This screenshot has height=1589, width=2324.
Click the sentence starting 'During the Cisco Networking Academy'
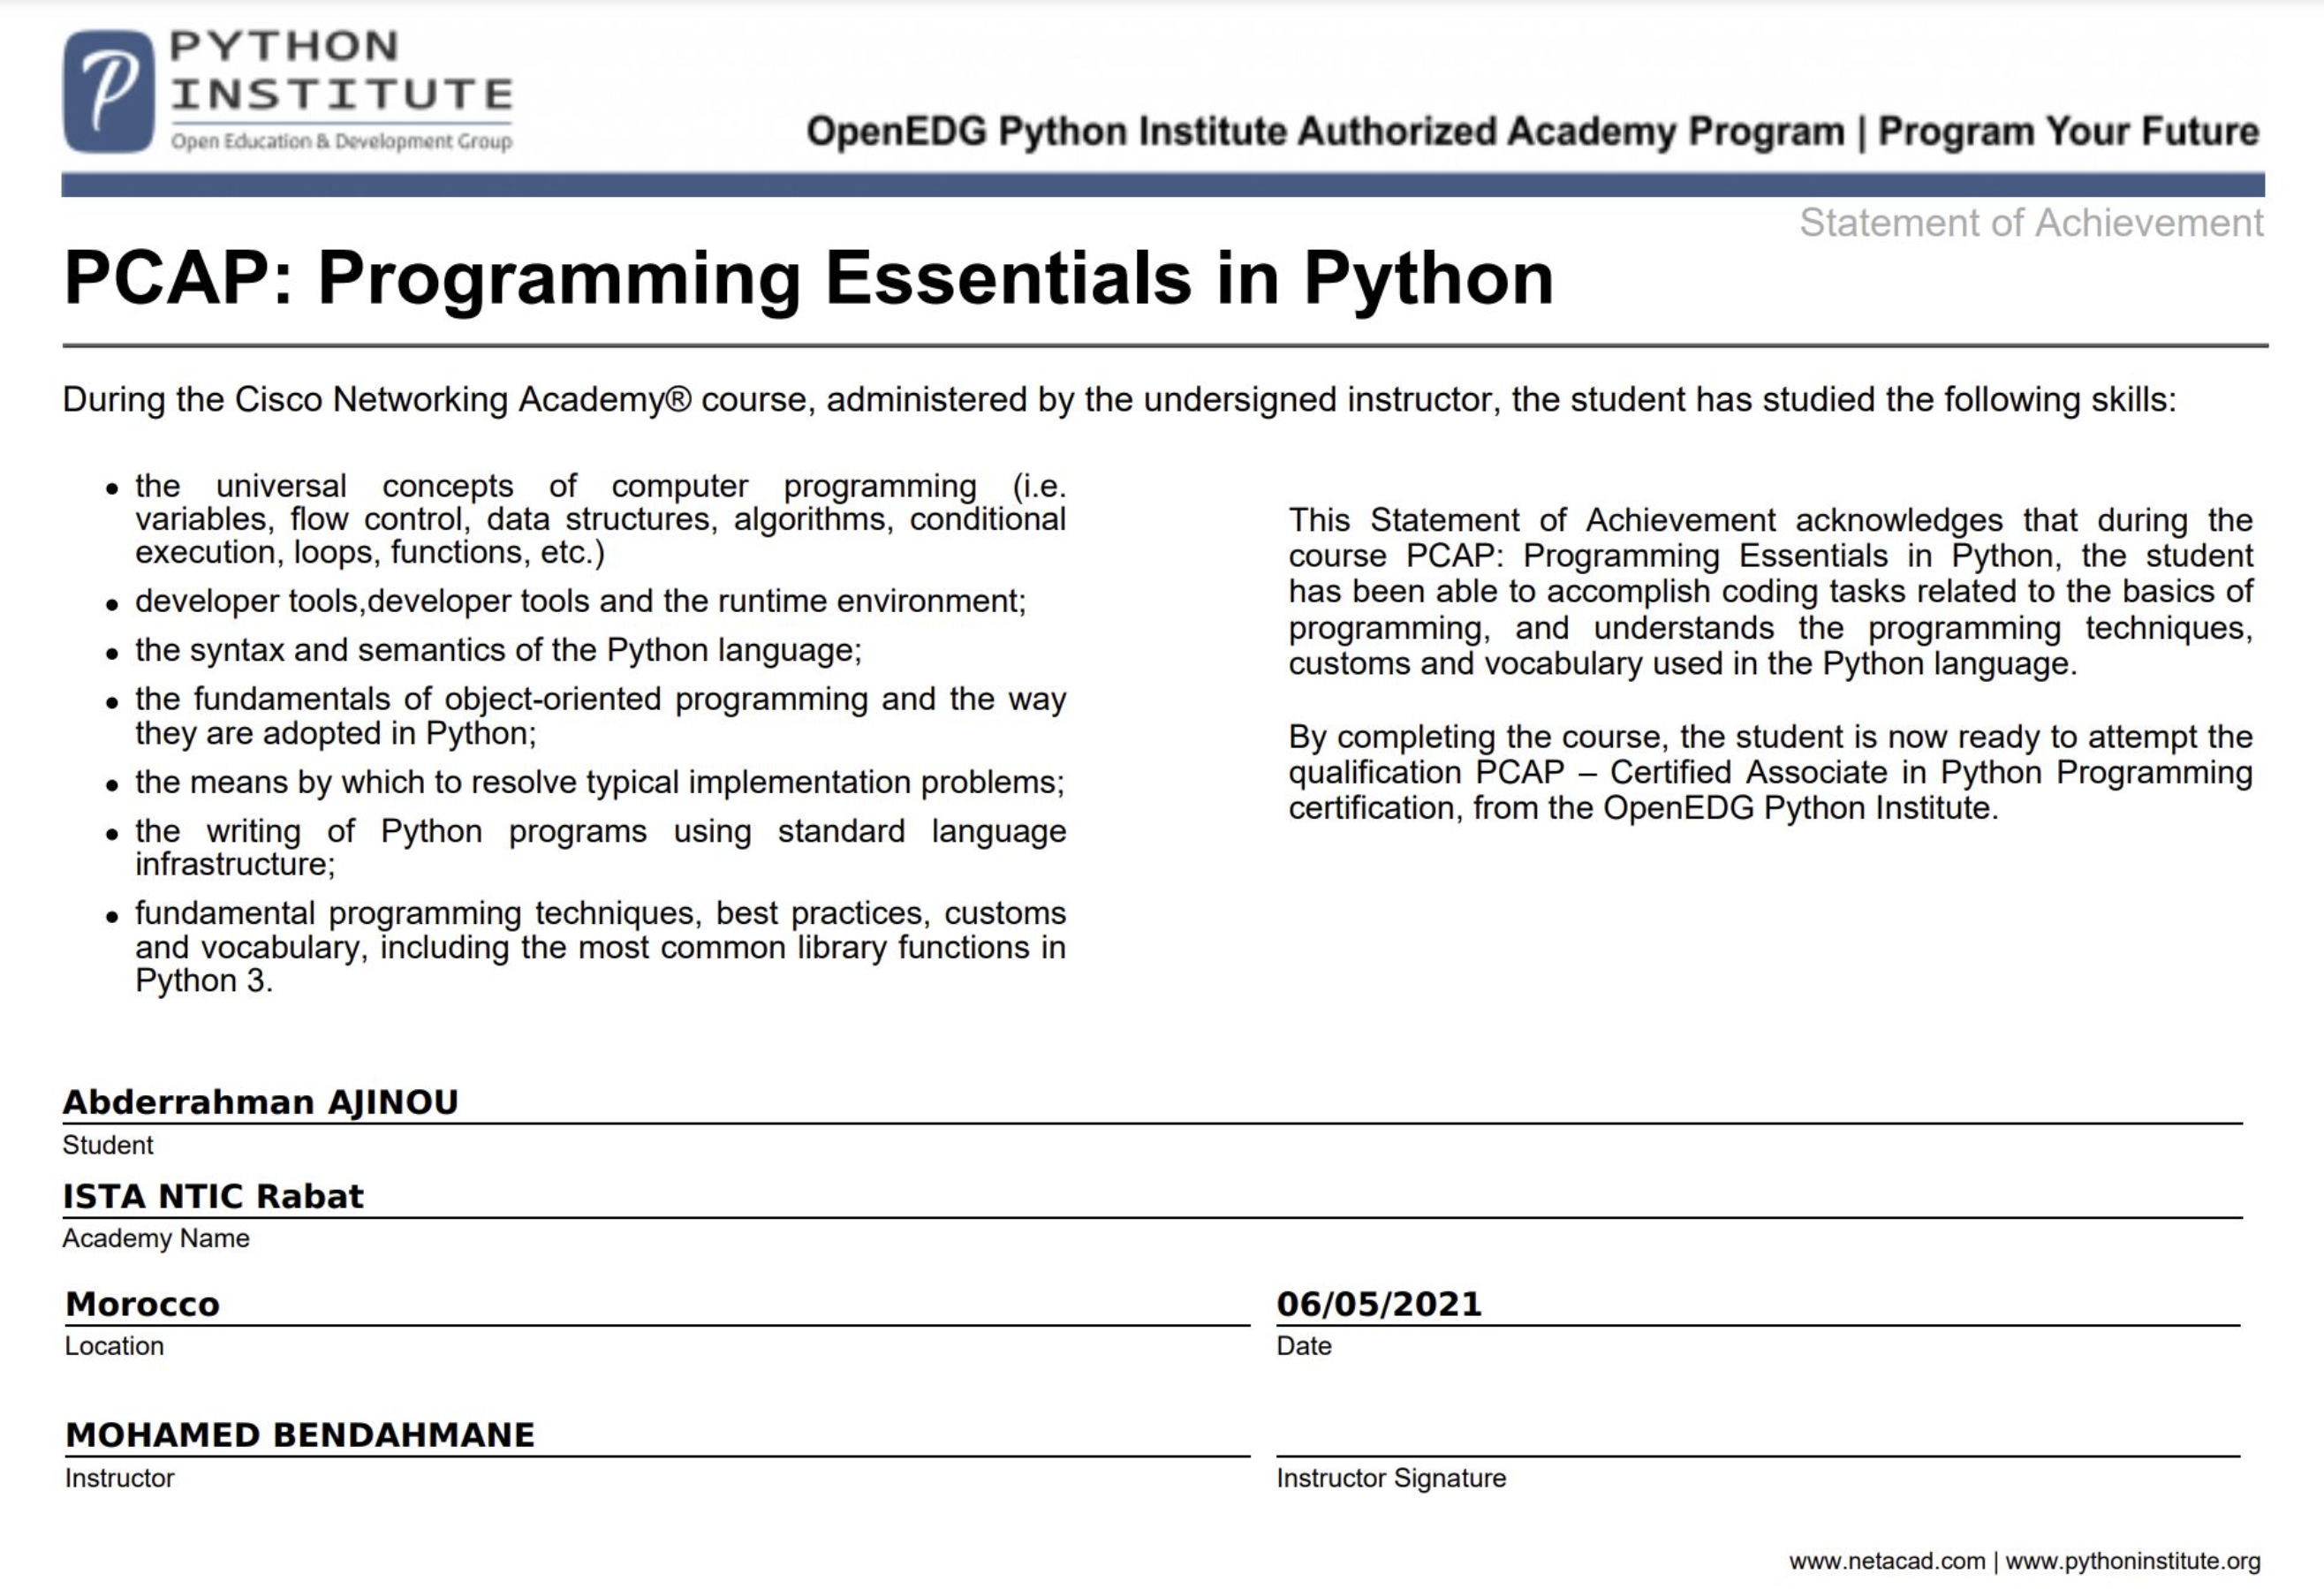(1119, 399)
